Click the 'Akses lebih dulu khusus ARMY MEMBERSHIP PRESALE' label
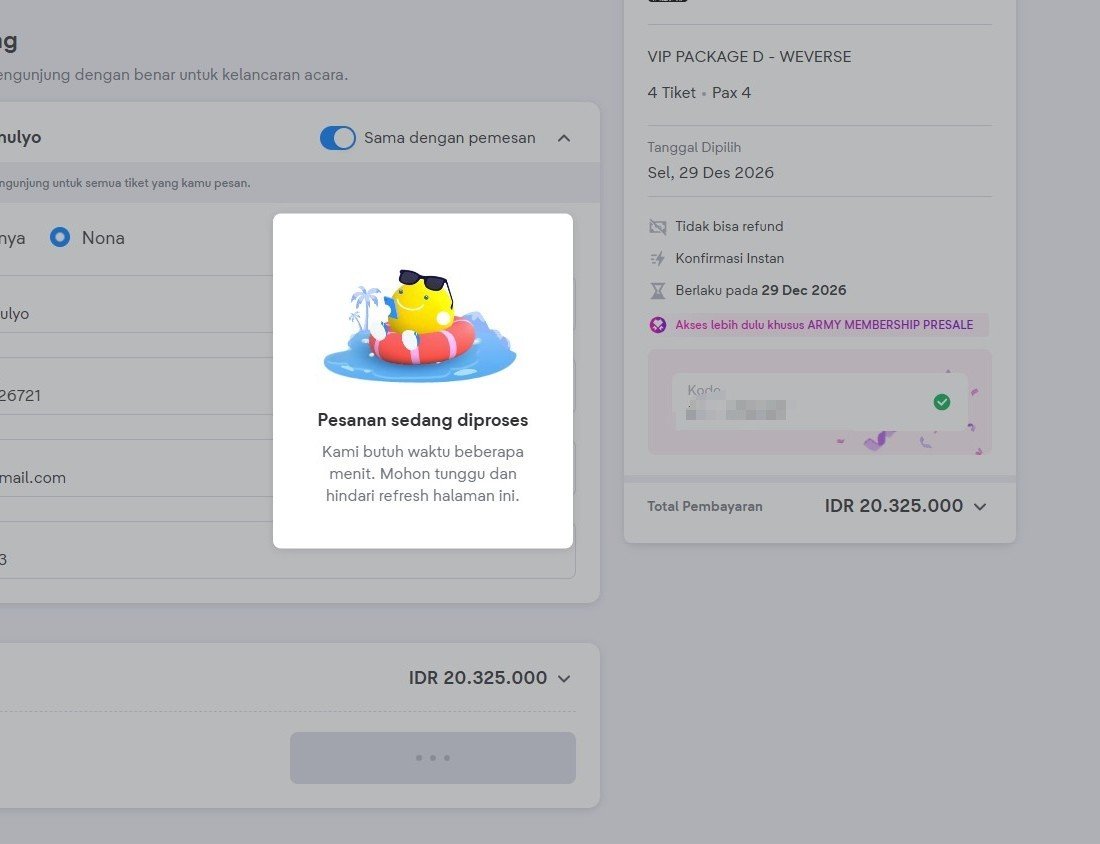 (824, 325)
